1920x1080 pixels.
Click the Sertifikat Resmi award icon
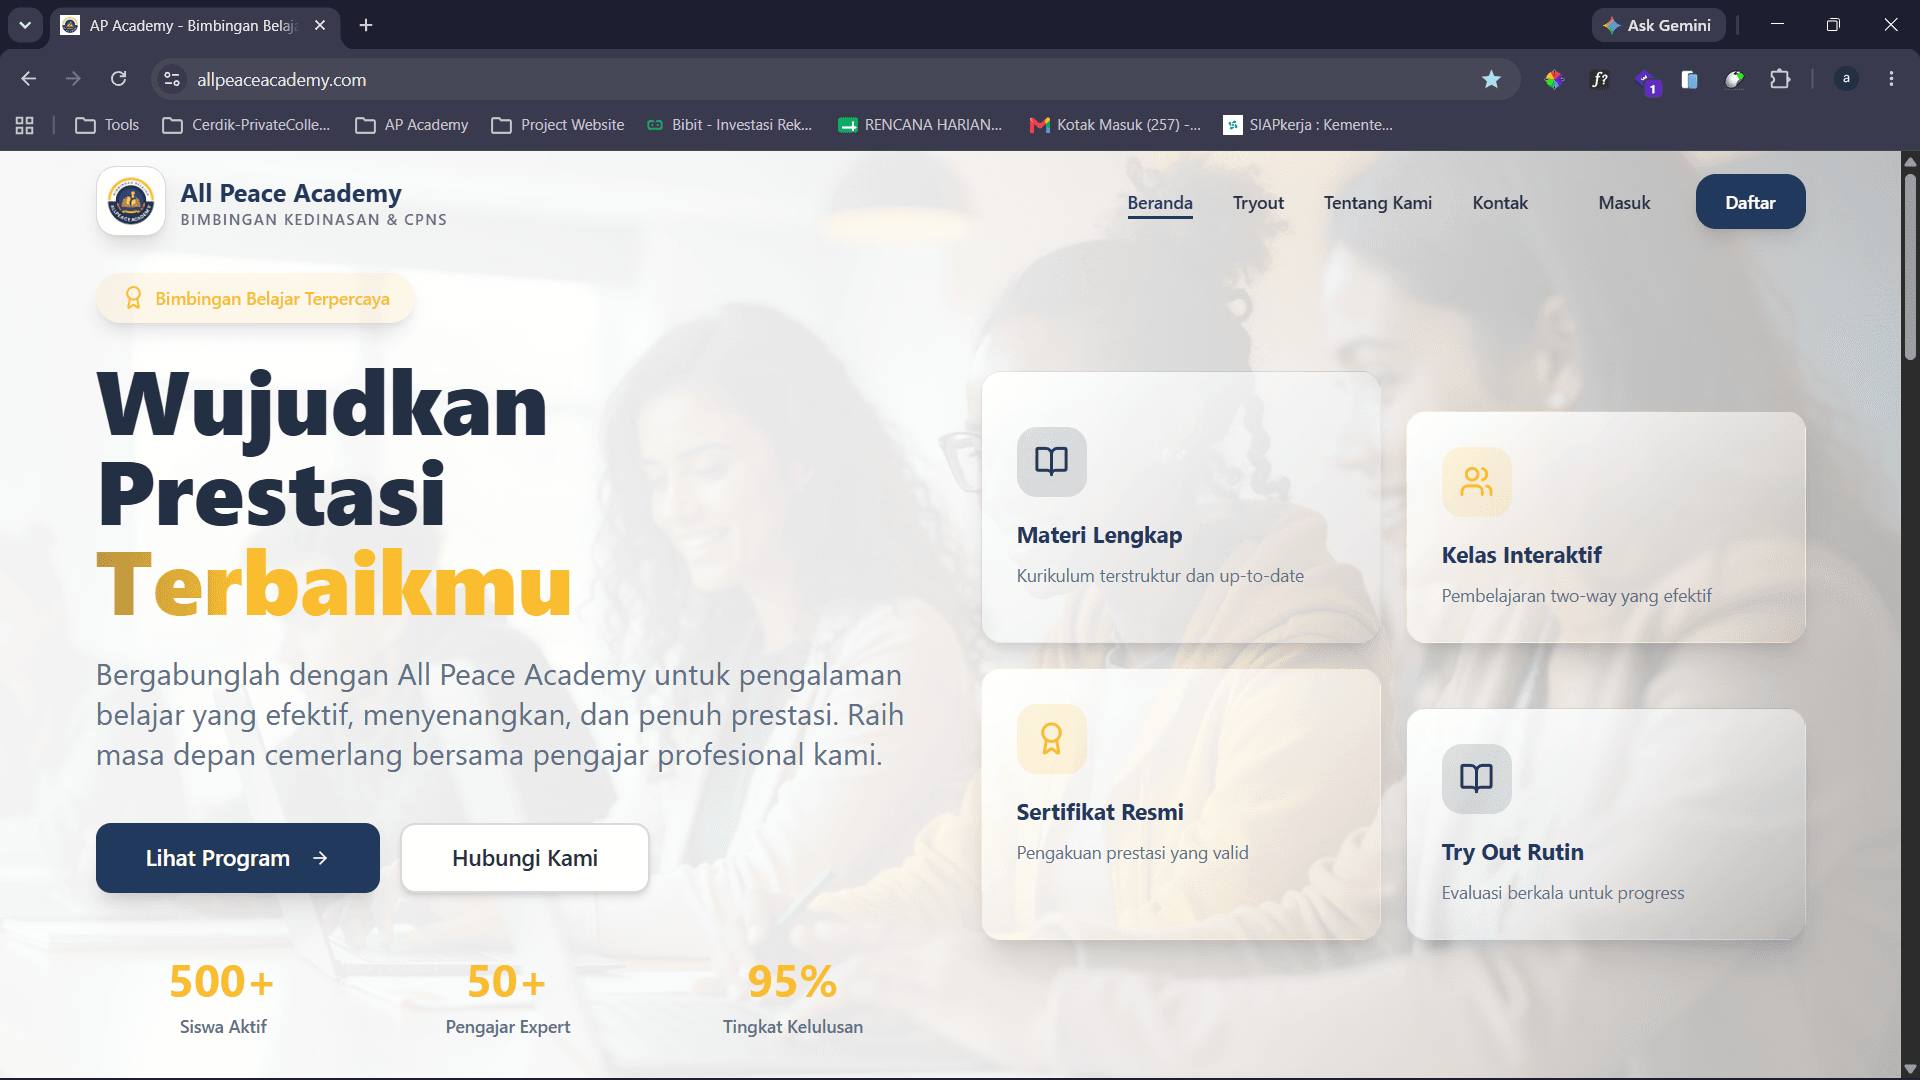1051,739
